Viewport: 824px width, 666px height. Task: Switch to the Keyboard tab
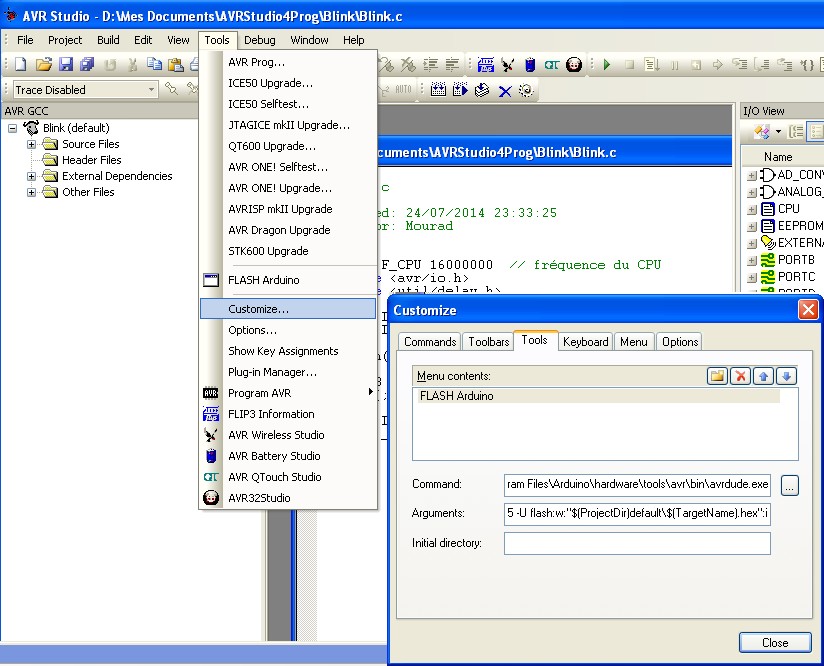click(x=585, y=342)
